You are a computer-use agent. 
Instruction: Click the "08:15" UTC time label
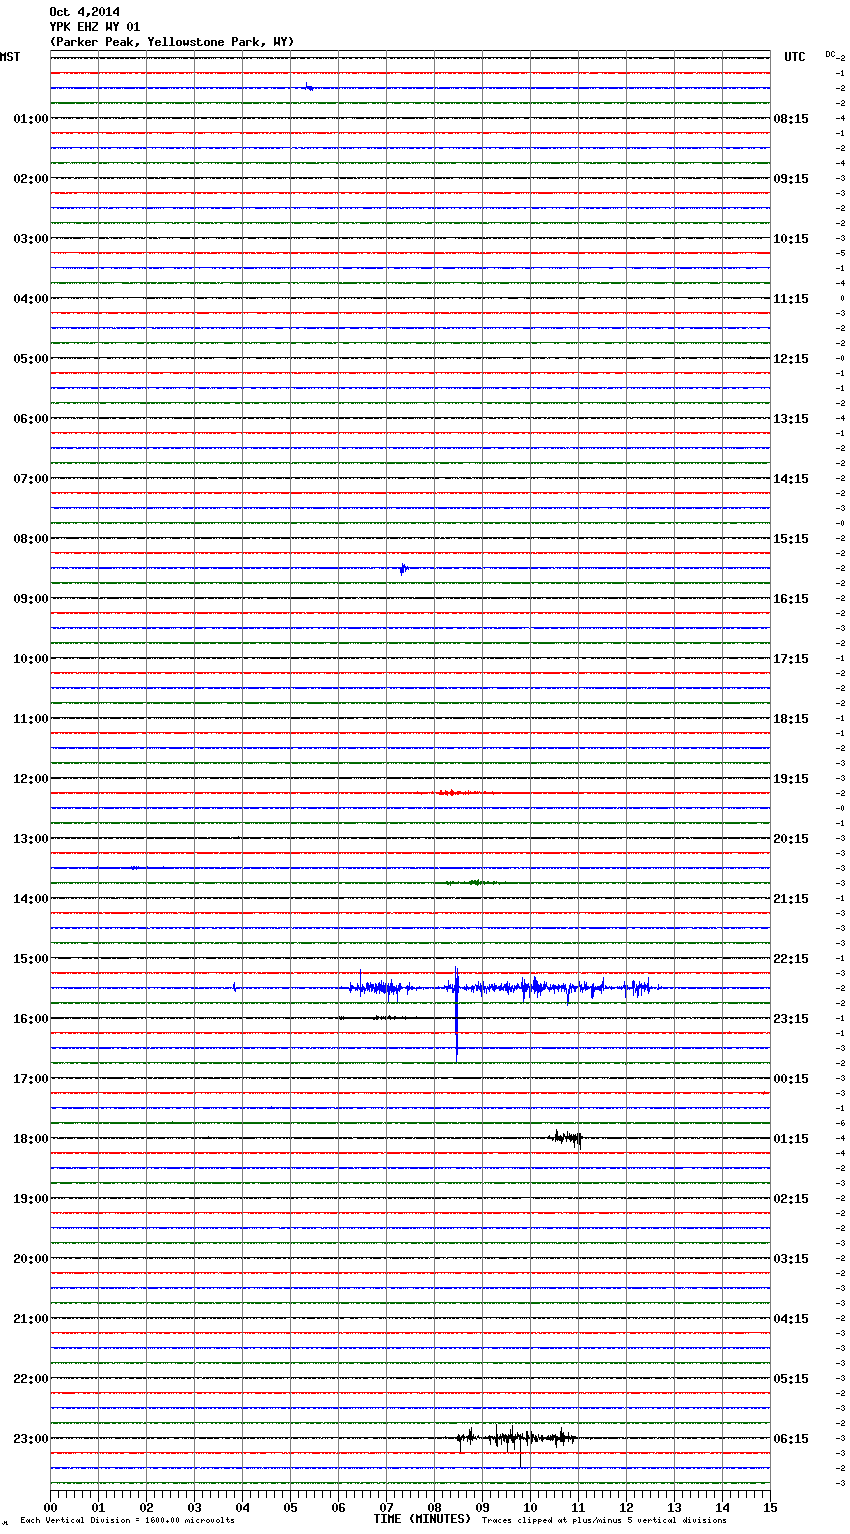tap(791, 119)
